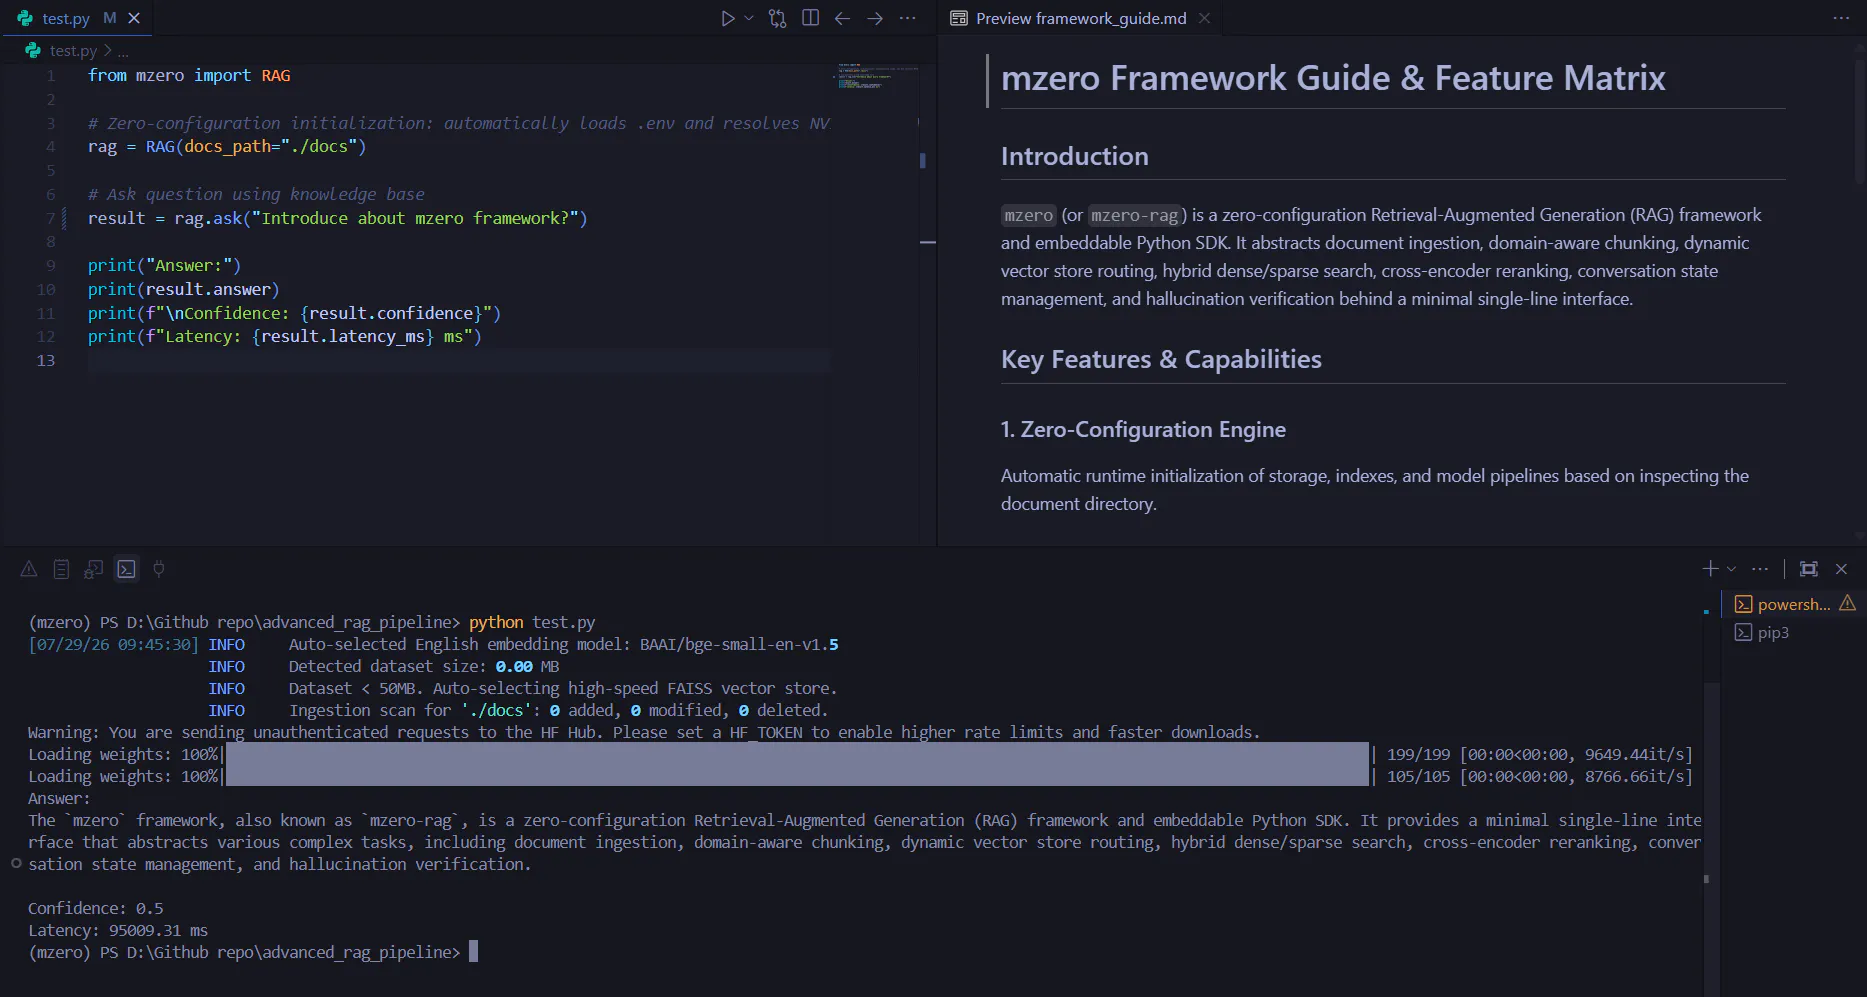Split the editor to the right

(810, 18)
